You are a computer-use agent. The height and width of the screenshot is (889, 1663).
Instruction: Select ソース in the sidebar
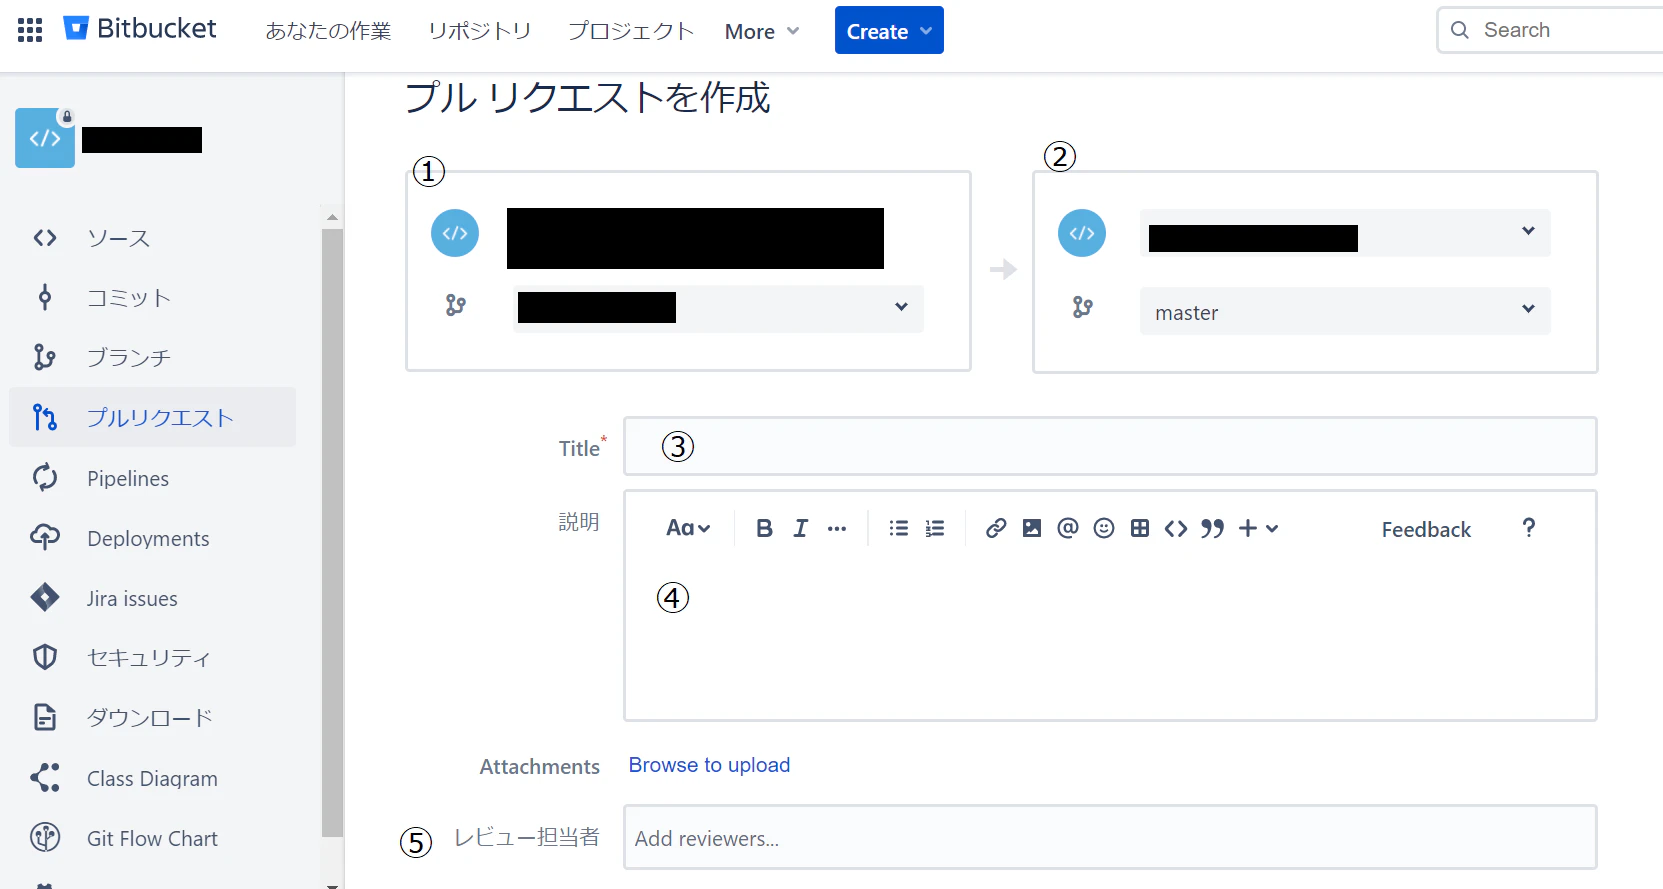(x=152, y=238)
